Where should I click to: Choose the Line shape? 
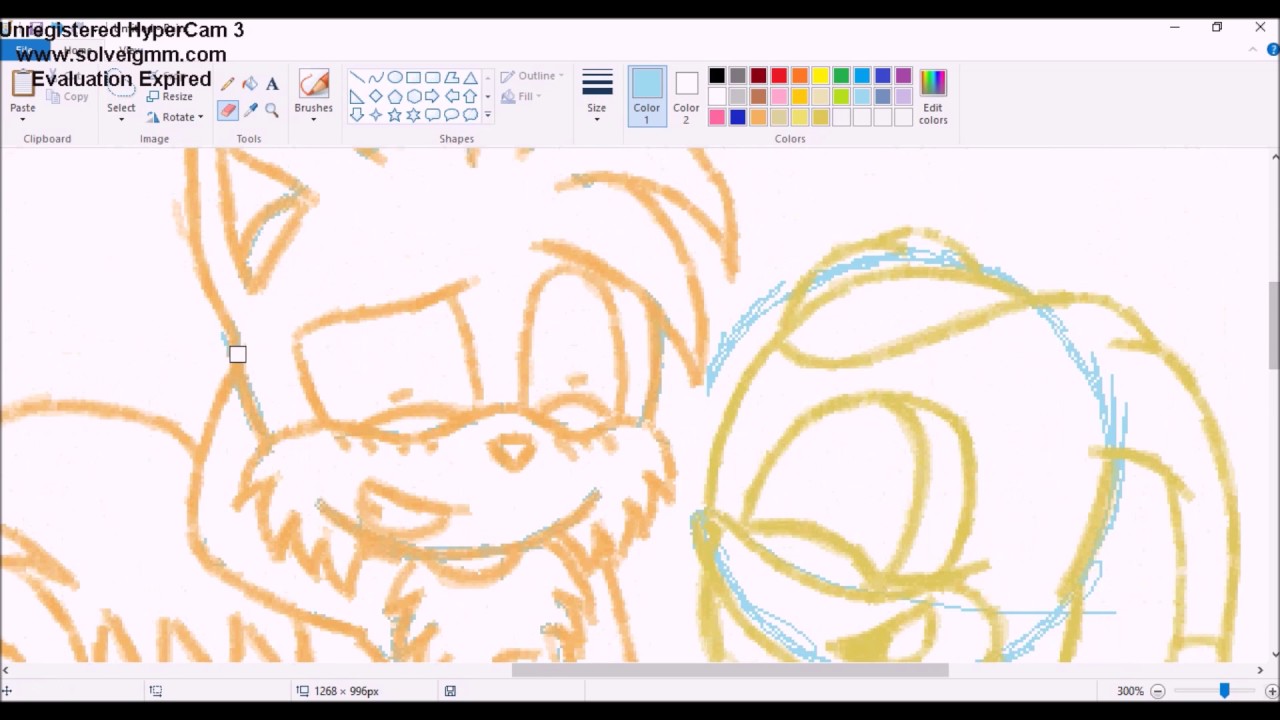point(357,78)
